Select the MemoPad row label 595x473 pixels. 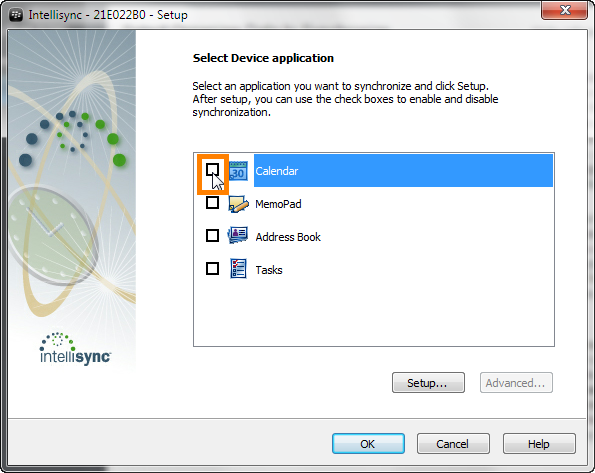pos(278,204)
